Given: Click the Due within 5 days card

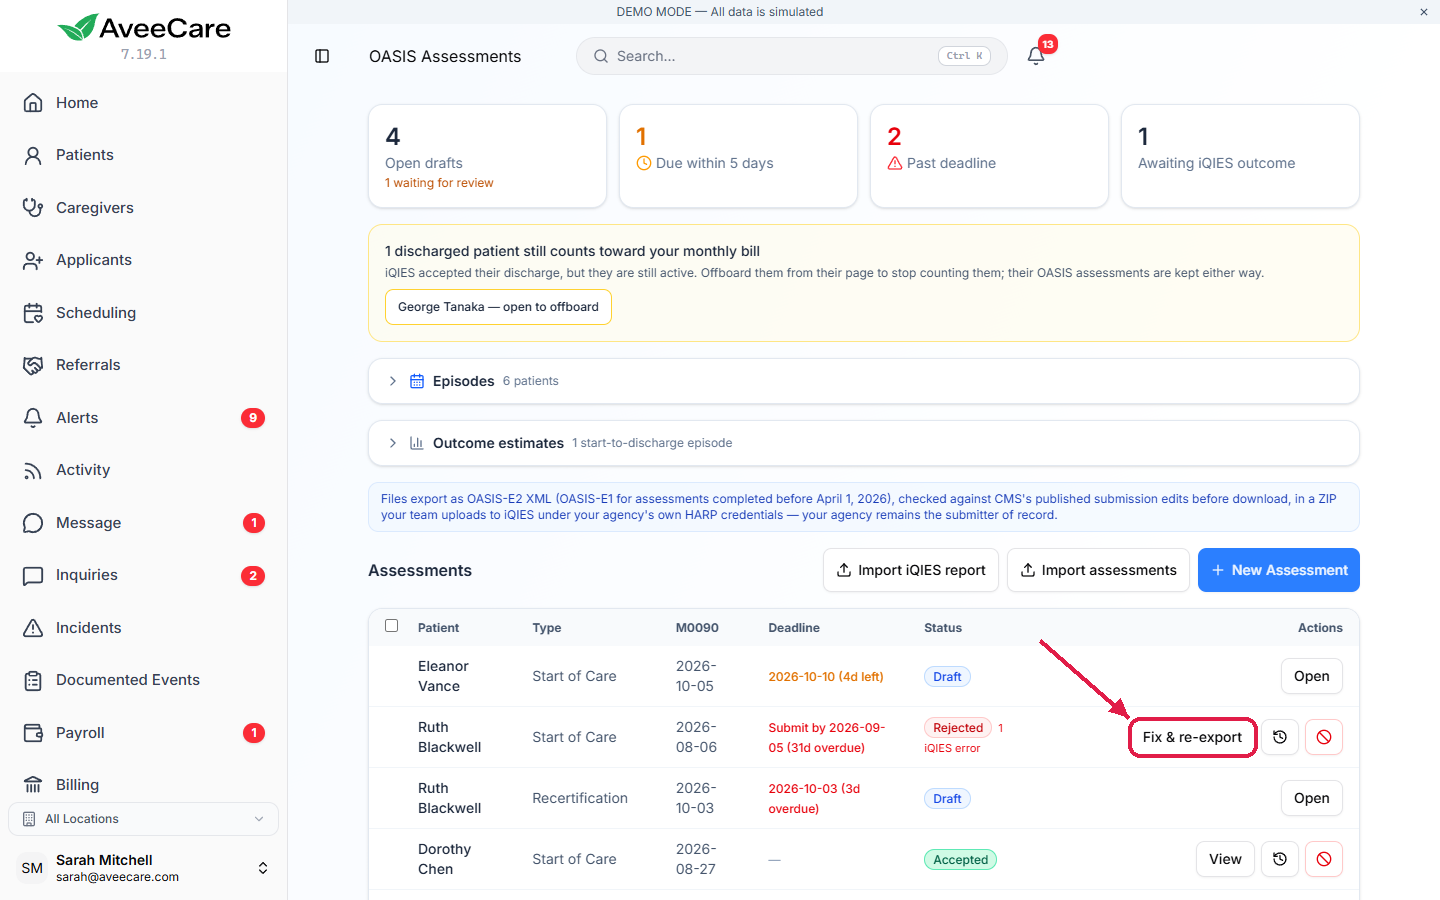Looking at the screenshot, I should coord(738,156).
